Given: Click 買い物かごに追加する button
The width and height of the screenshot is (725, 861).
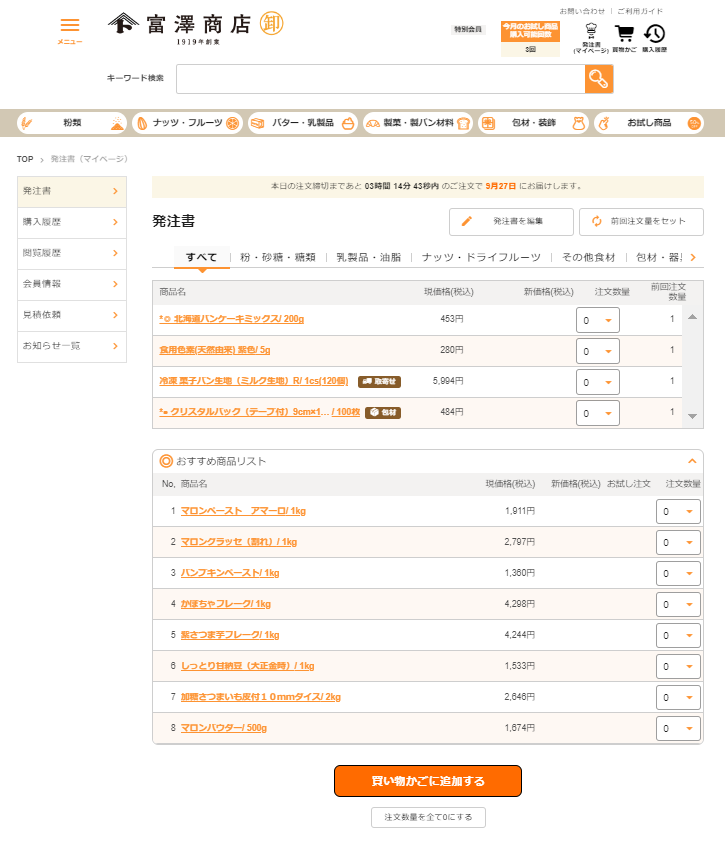Looking at the screenshot, I should click(x=428, y=781).
